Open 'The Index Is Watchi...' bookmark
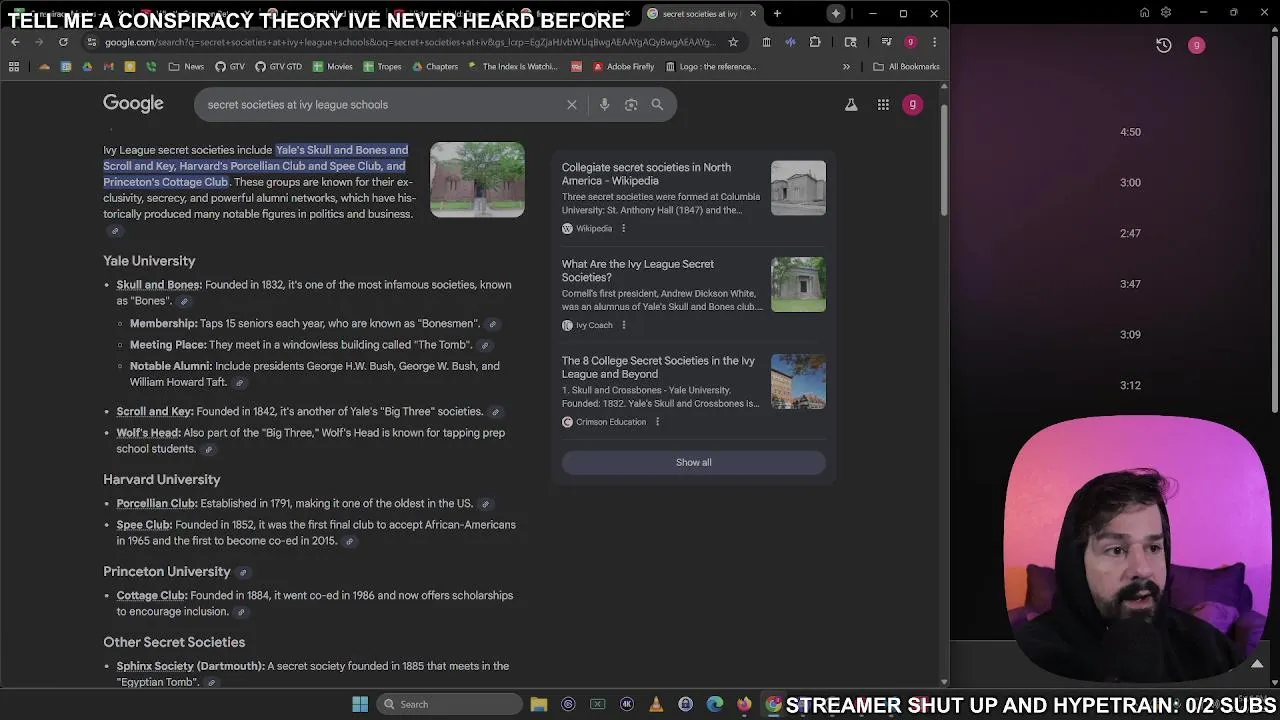1280x720 pixels. (512, 67)
